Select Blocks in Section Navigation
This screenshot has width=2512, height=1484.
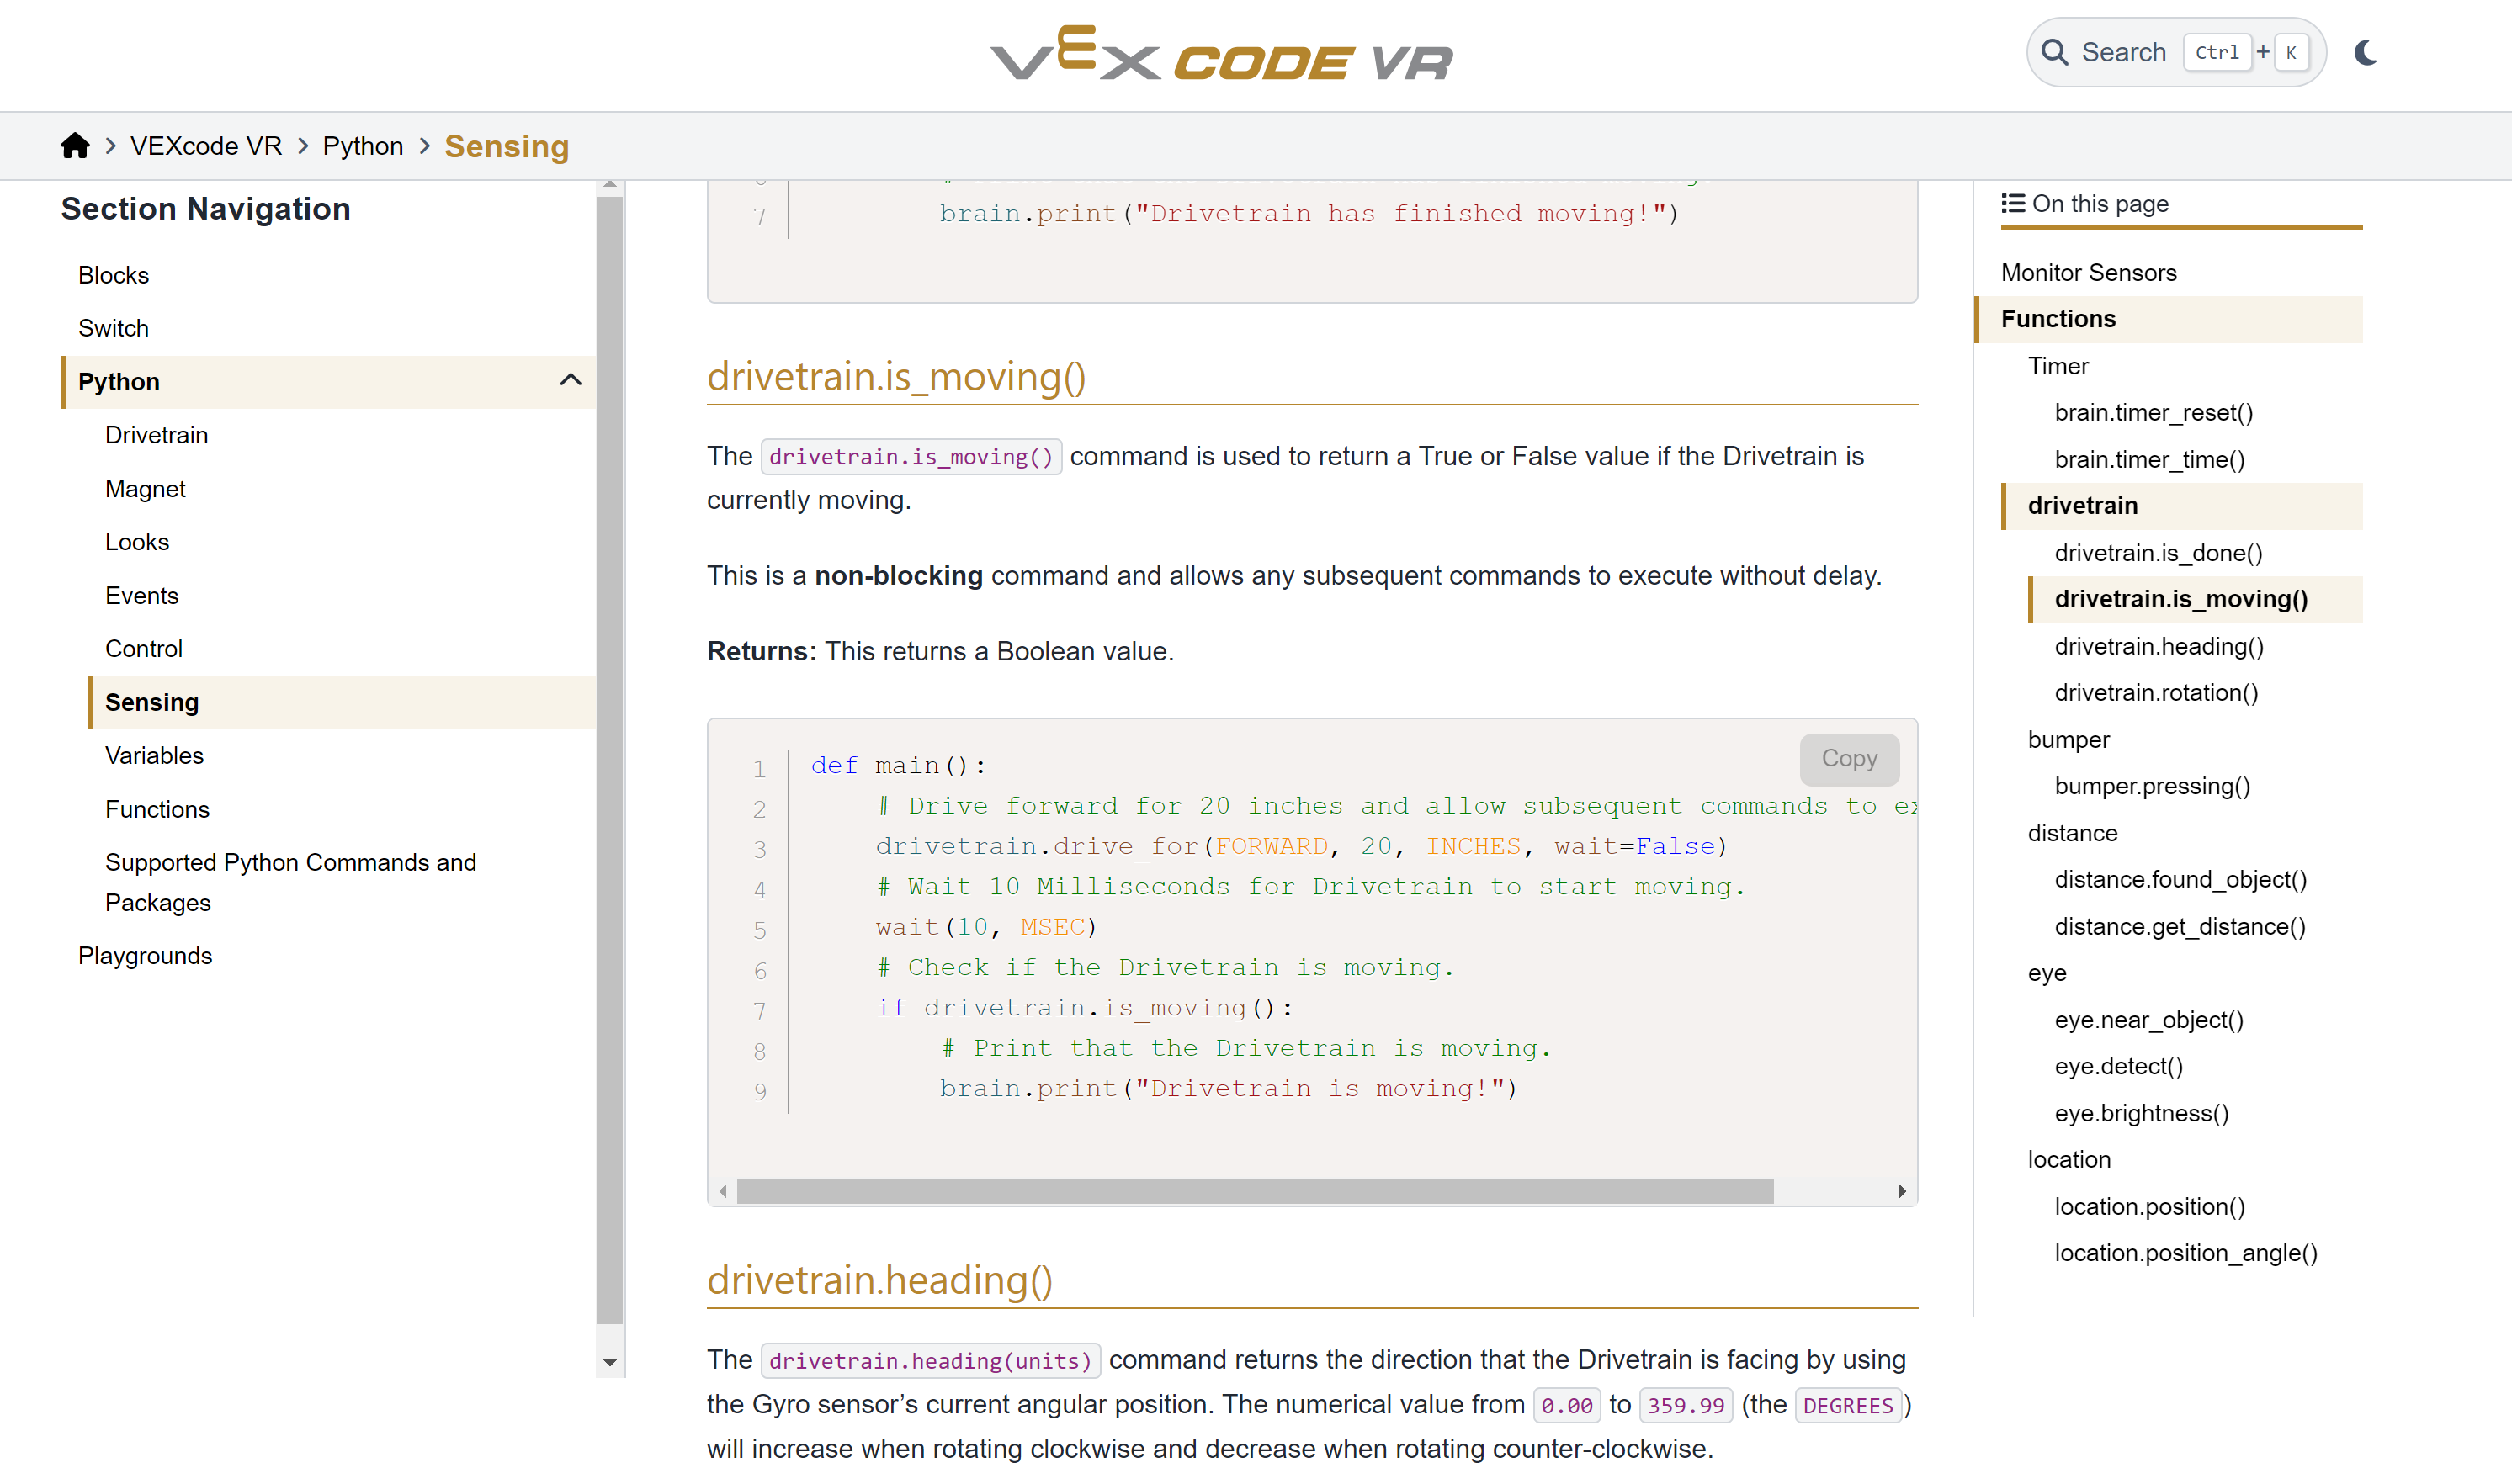[x=113, y=274]
